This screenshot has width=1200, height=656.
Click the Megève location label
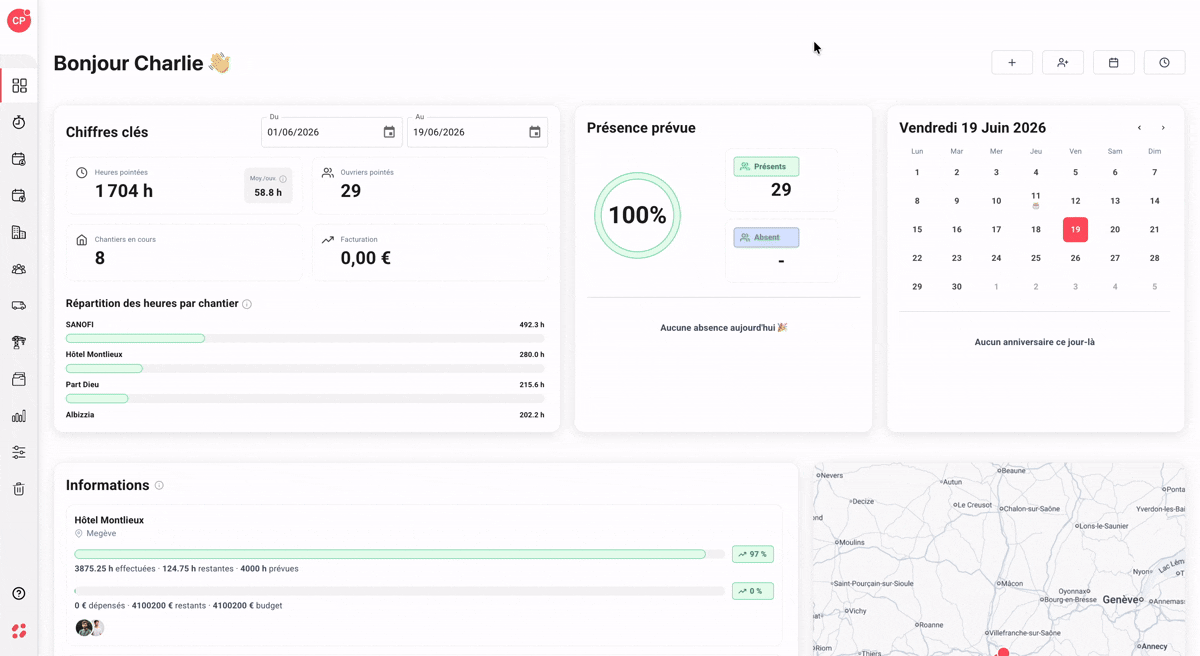click(101, 534)
